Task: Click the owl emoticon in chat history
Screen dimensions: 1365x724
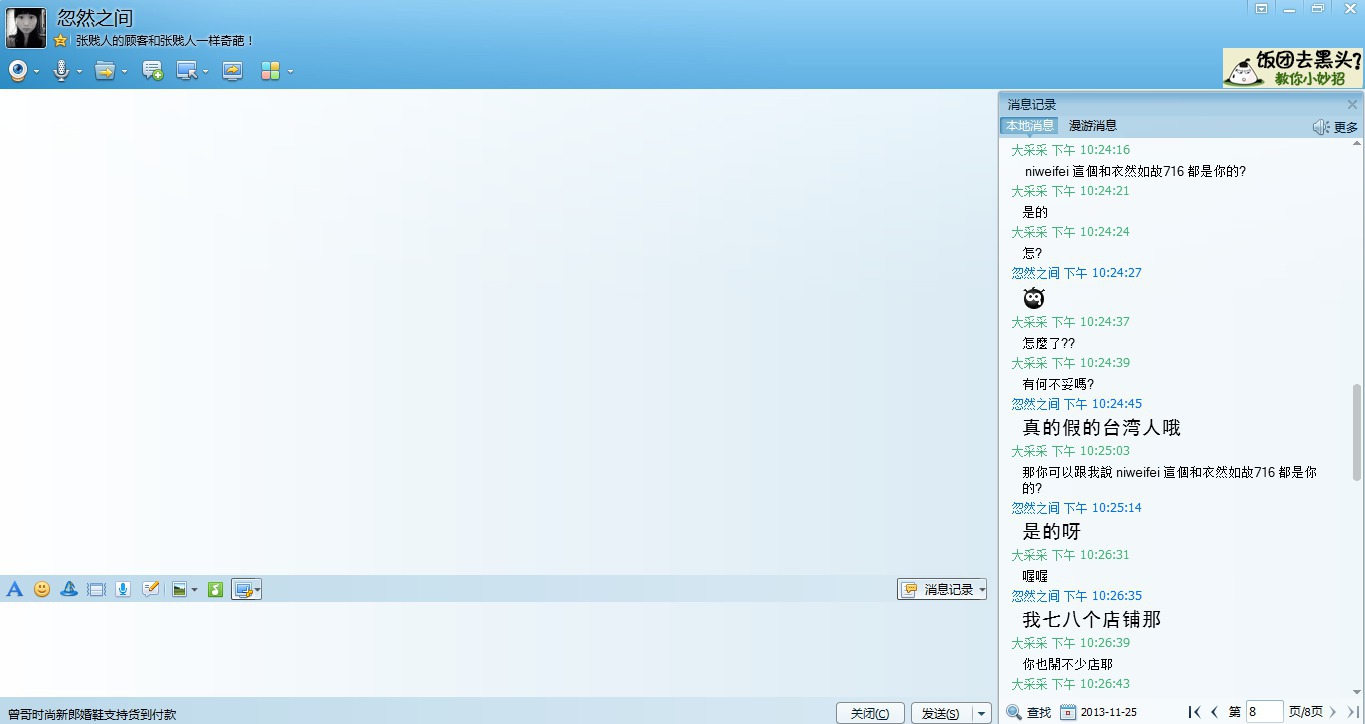Action: click(x=1034, y=298)
